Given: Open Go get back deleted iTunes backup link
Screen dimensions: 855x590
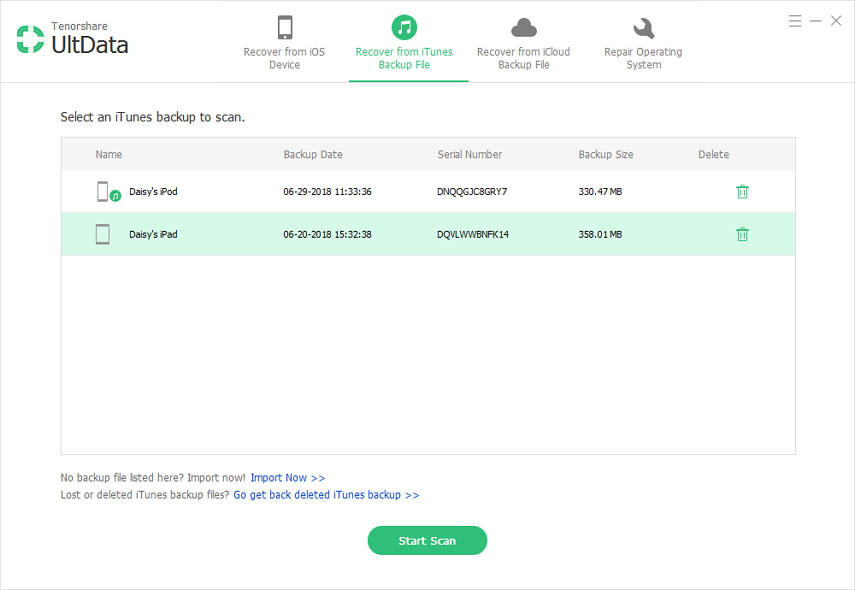Looking at the screenshot, I should tap(326, 494).
